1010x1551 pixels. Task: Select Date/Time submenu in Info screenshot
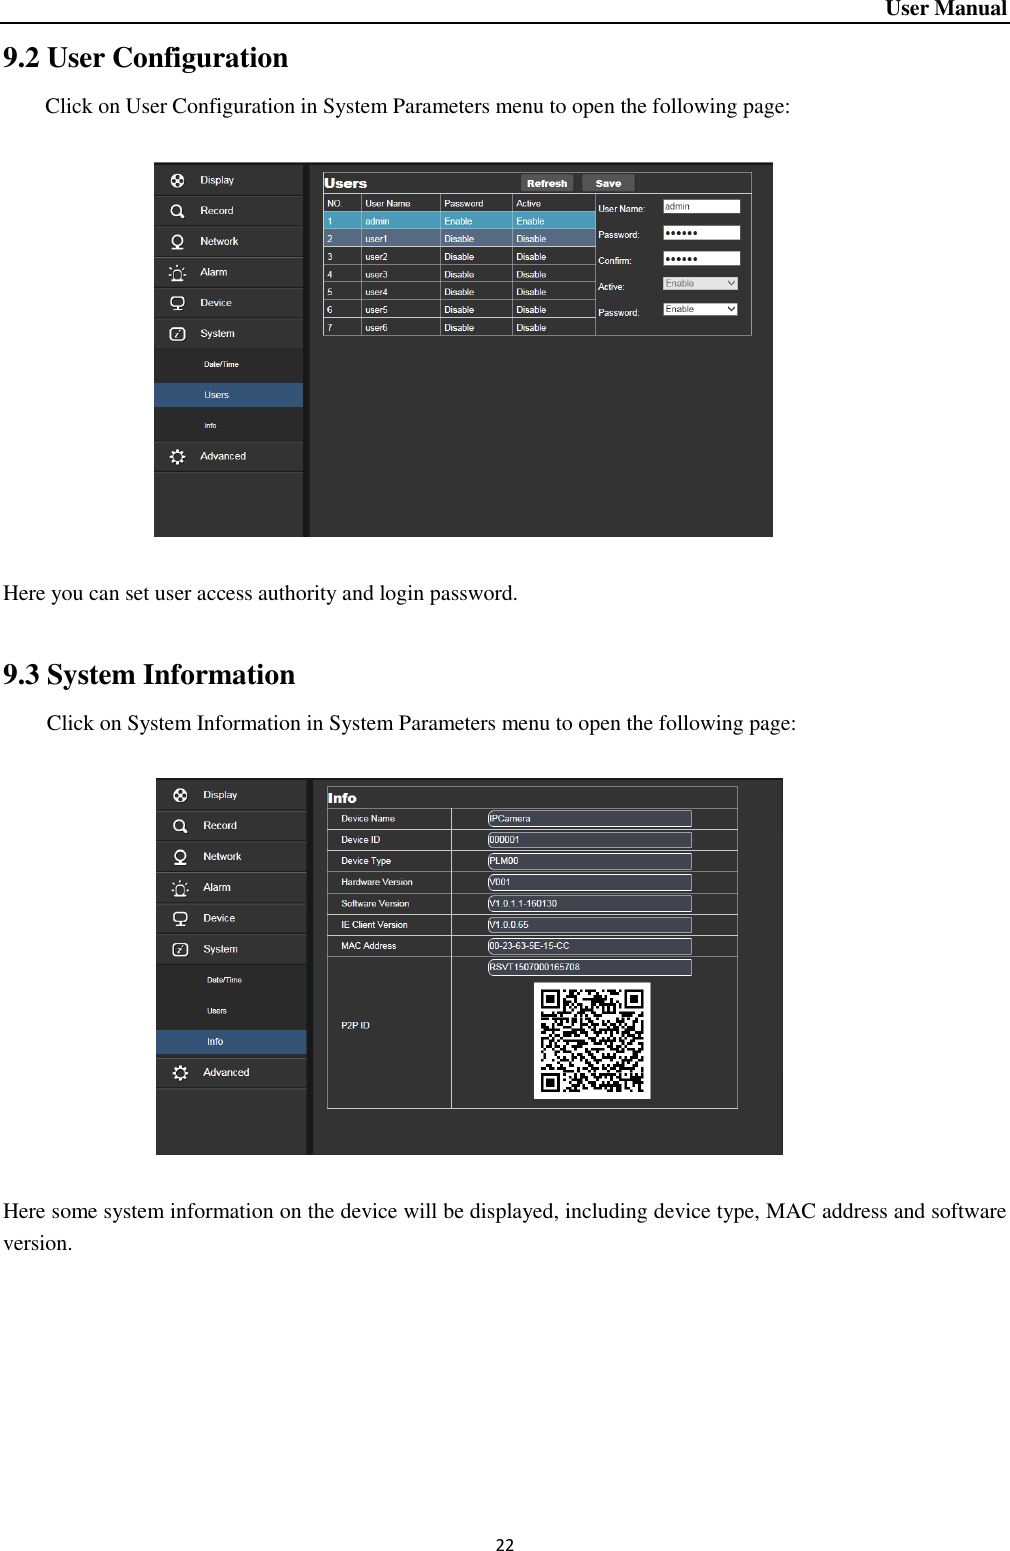click(224, 980)
